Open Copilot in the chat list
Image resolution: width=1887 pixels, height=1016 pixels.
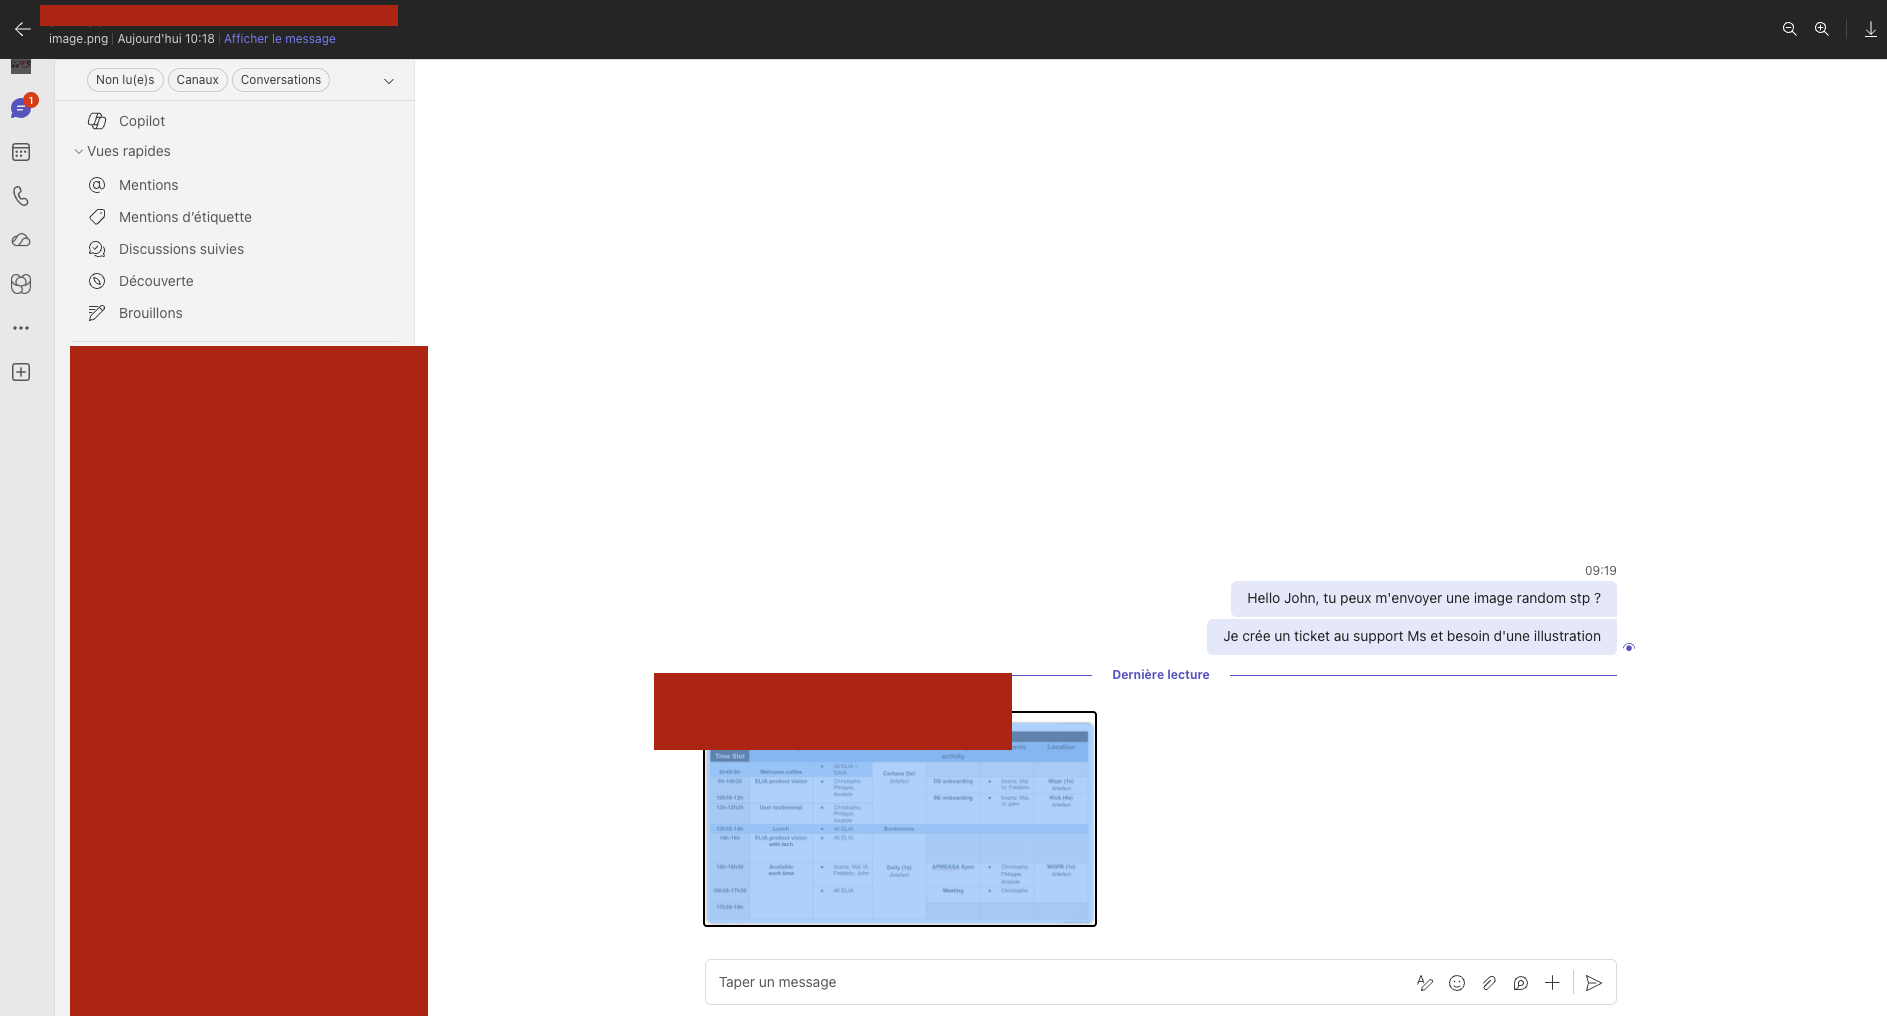[236, 121]
